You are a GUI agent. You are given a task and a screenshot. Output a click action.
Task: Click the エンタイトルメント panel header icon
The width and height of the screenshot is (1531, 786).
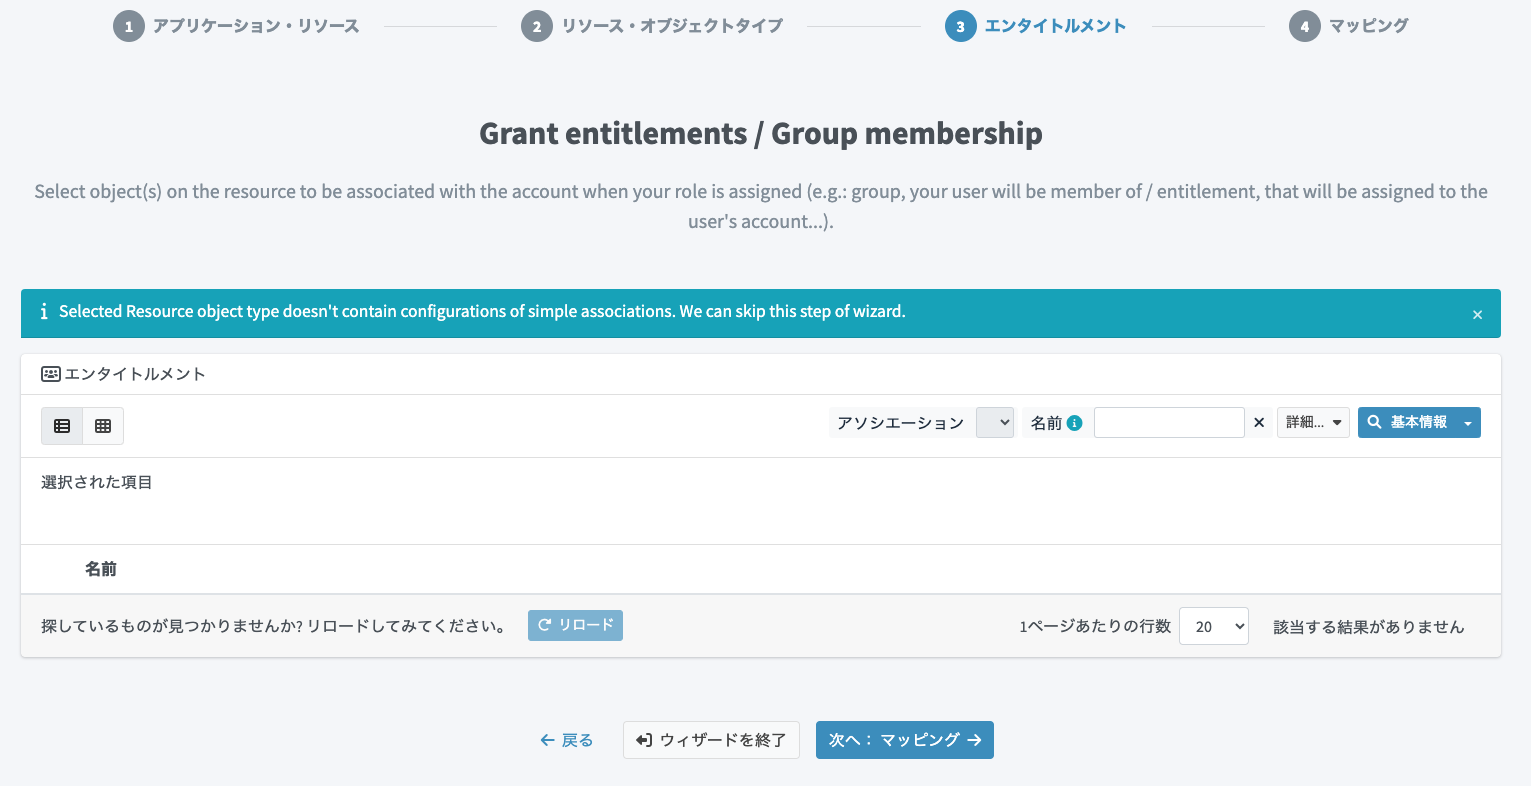point(50,374)
